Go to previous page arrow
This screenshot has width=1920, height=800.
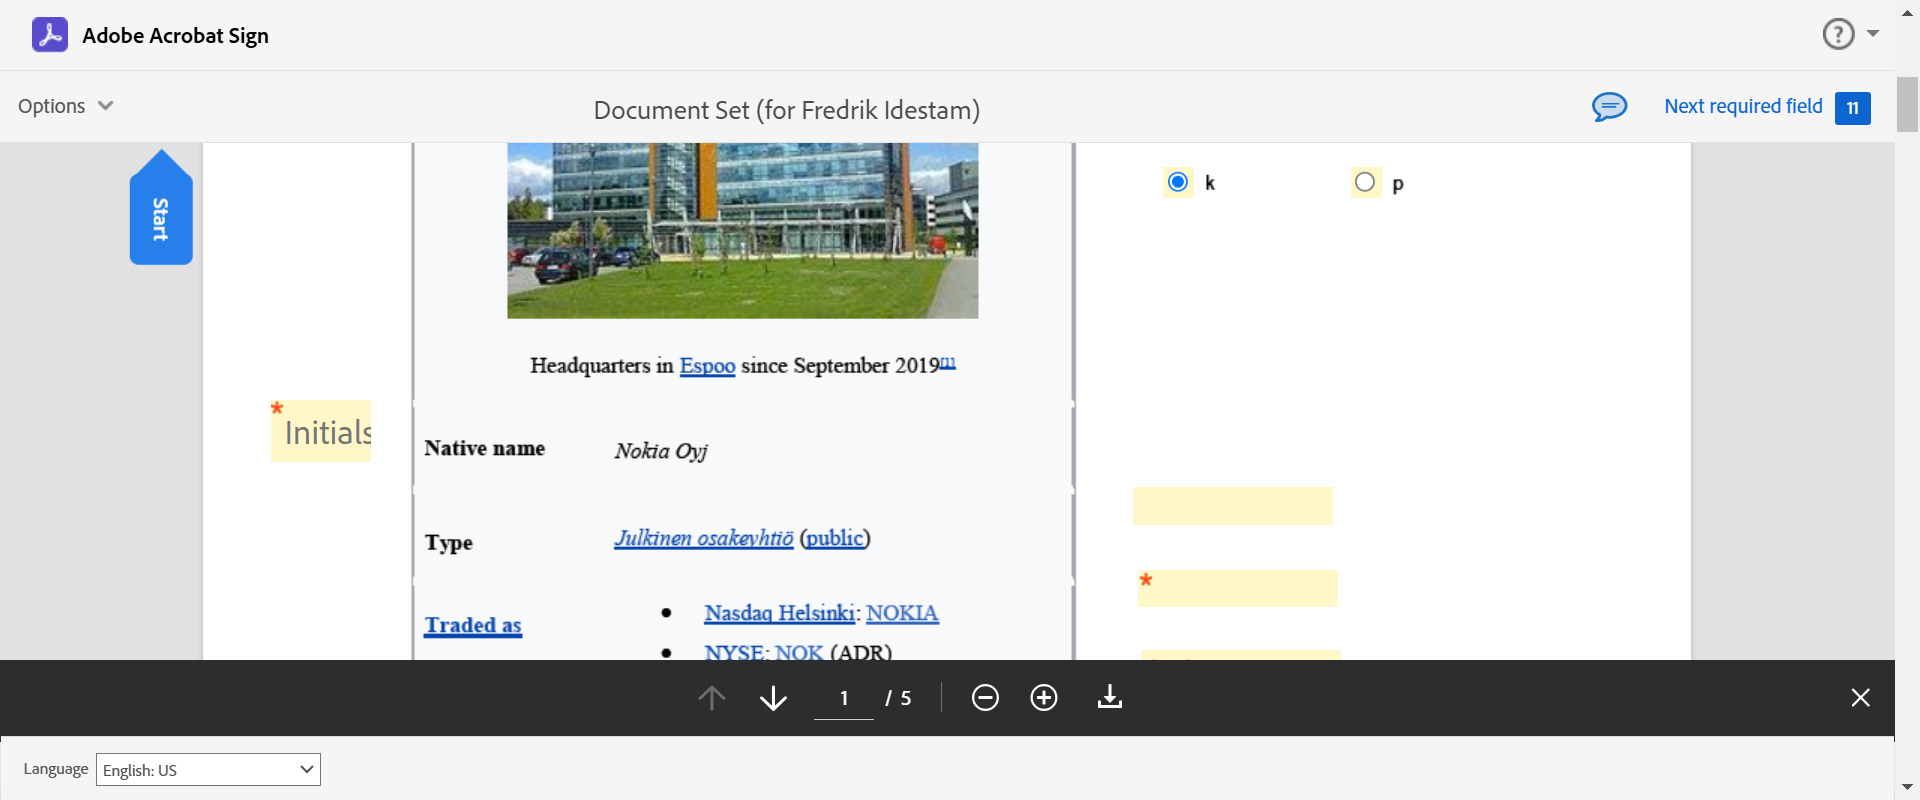point(712,698)
